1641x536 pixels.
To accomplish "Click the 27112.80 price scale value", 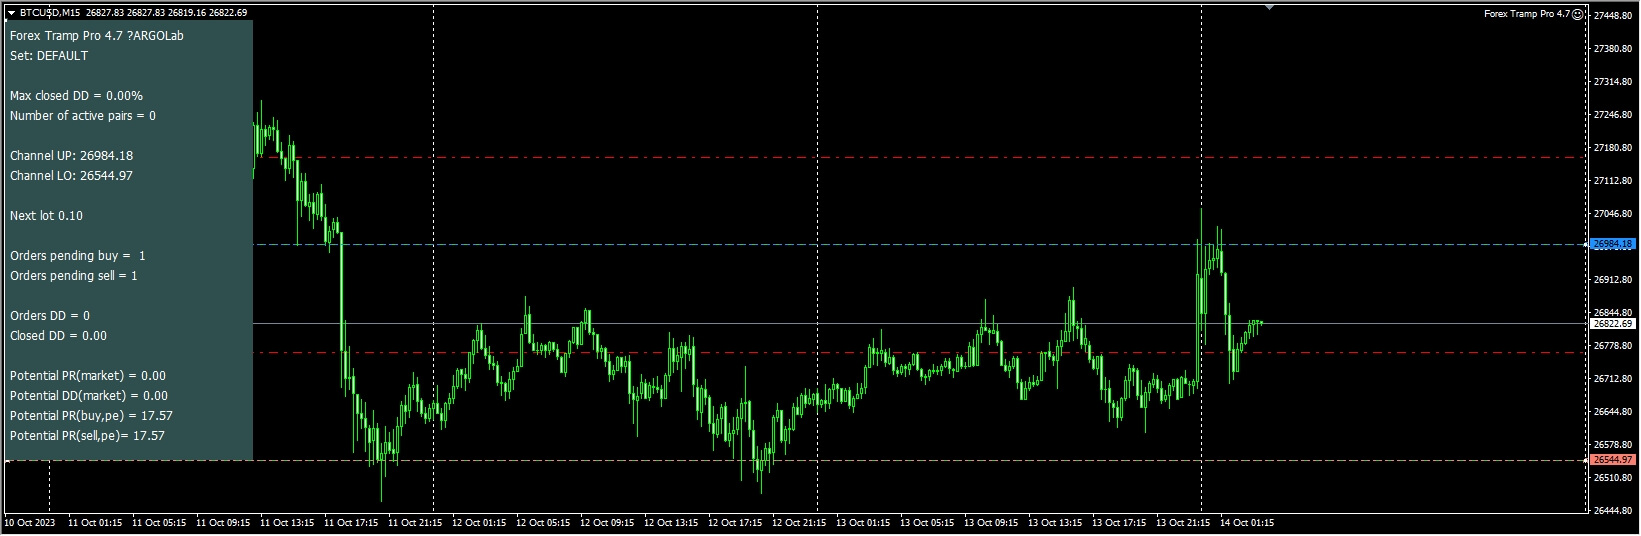I will [1614, 181].
